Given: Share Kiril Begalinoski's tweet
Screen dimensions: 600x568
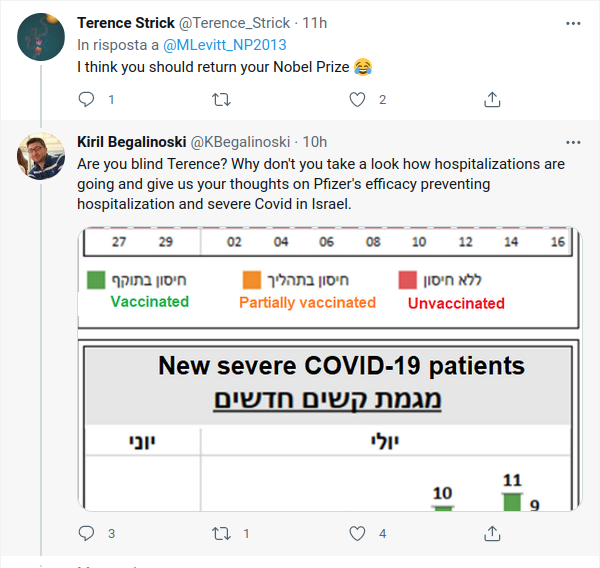Looking at the screenshot, I should pyautogui.click(x=492, y=534).
